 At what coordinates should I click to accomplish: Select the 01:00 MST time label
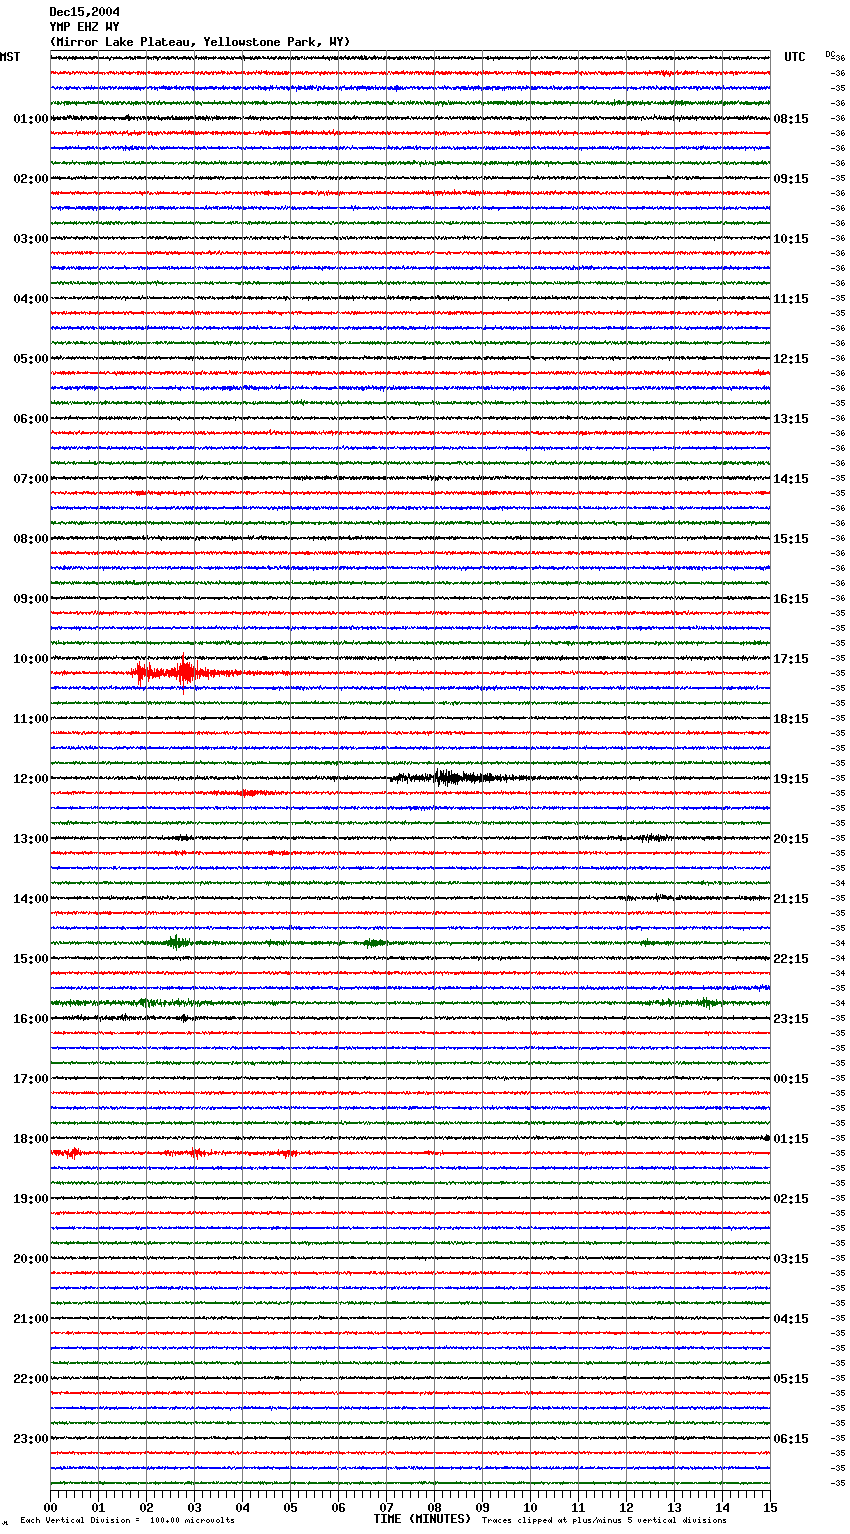pos(30,119)
